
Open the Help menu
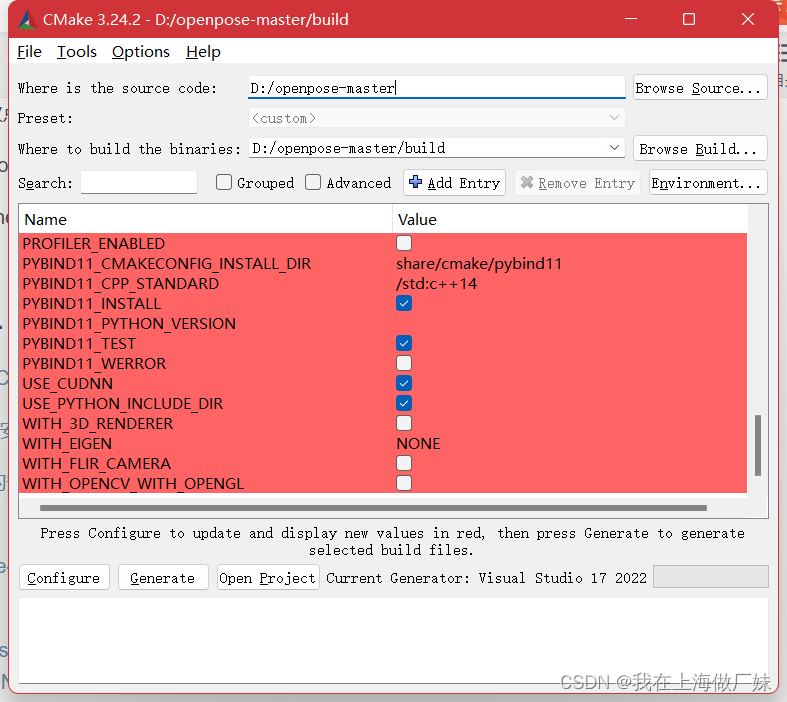(x=203, y=52)
